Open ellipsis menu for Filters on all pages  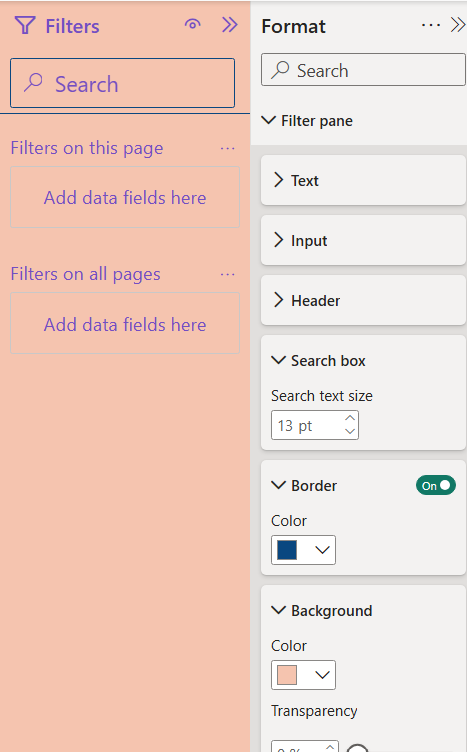coord(227,275)
